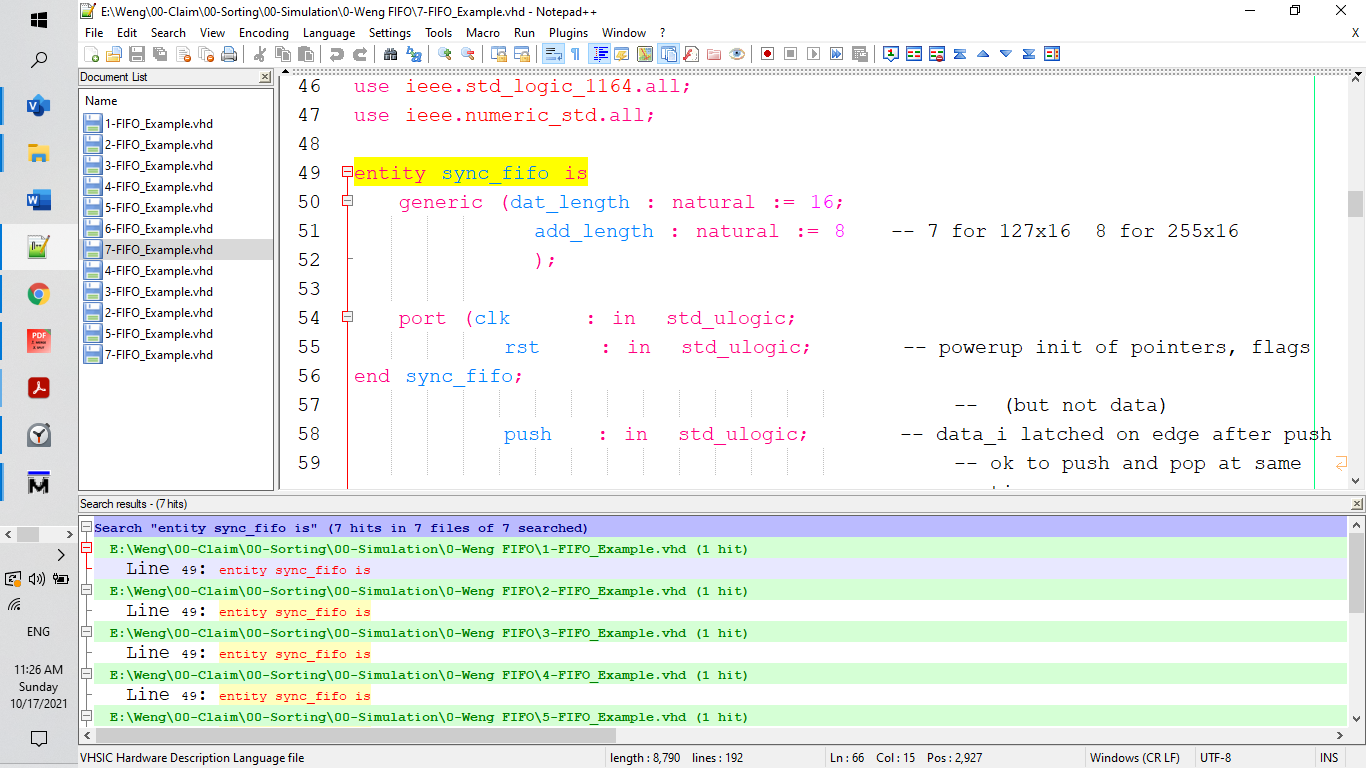This screenshot has width=1366, height=768.
Task: Collapse the generic block fold at line 50
Action: 347,201
